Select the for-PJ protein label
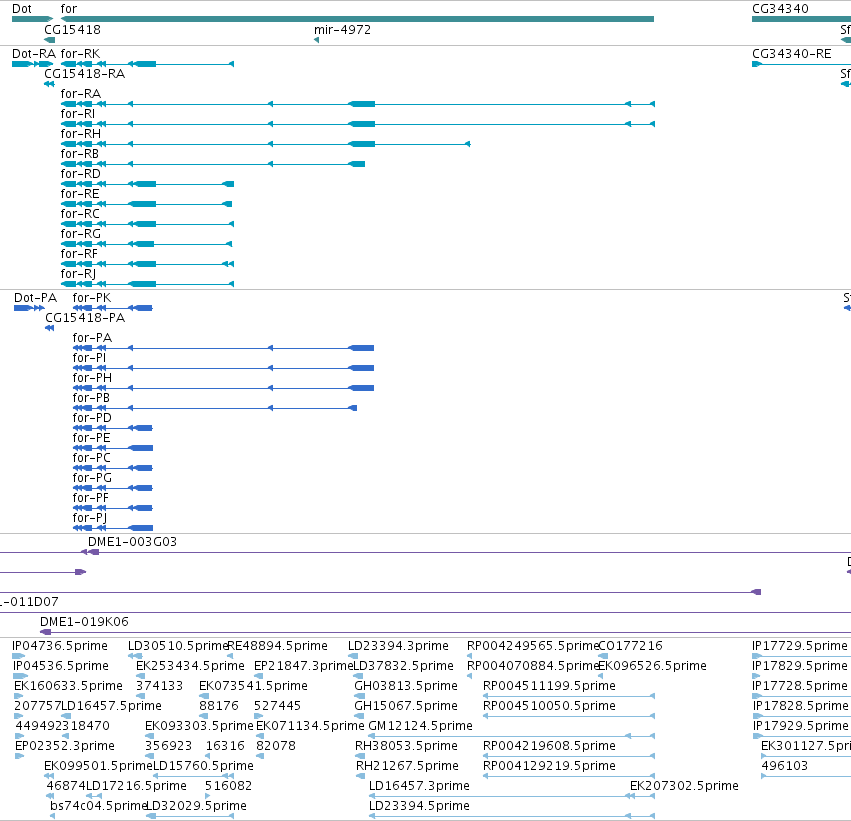The height and width of the screenshot is (821, 851). (90, 518)
